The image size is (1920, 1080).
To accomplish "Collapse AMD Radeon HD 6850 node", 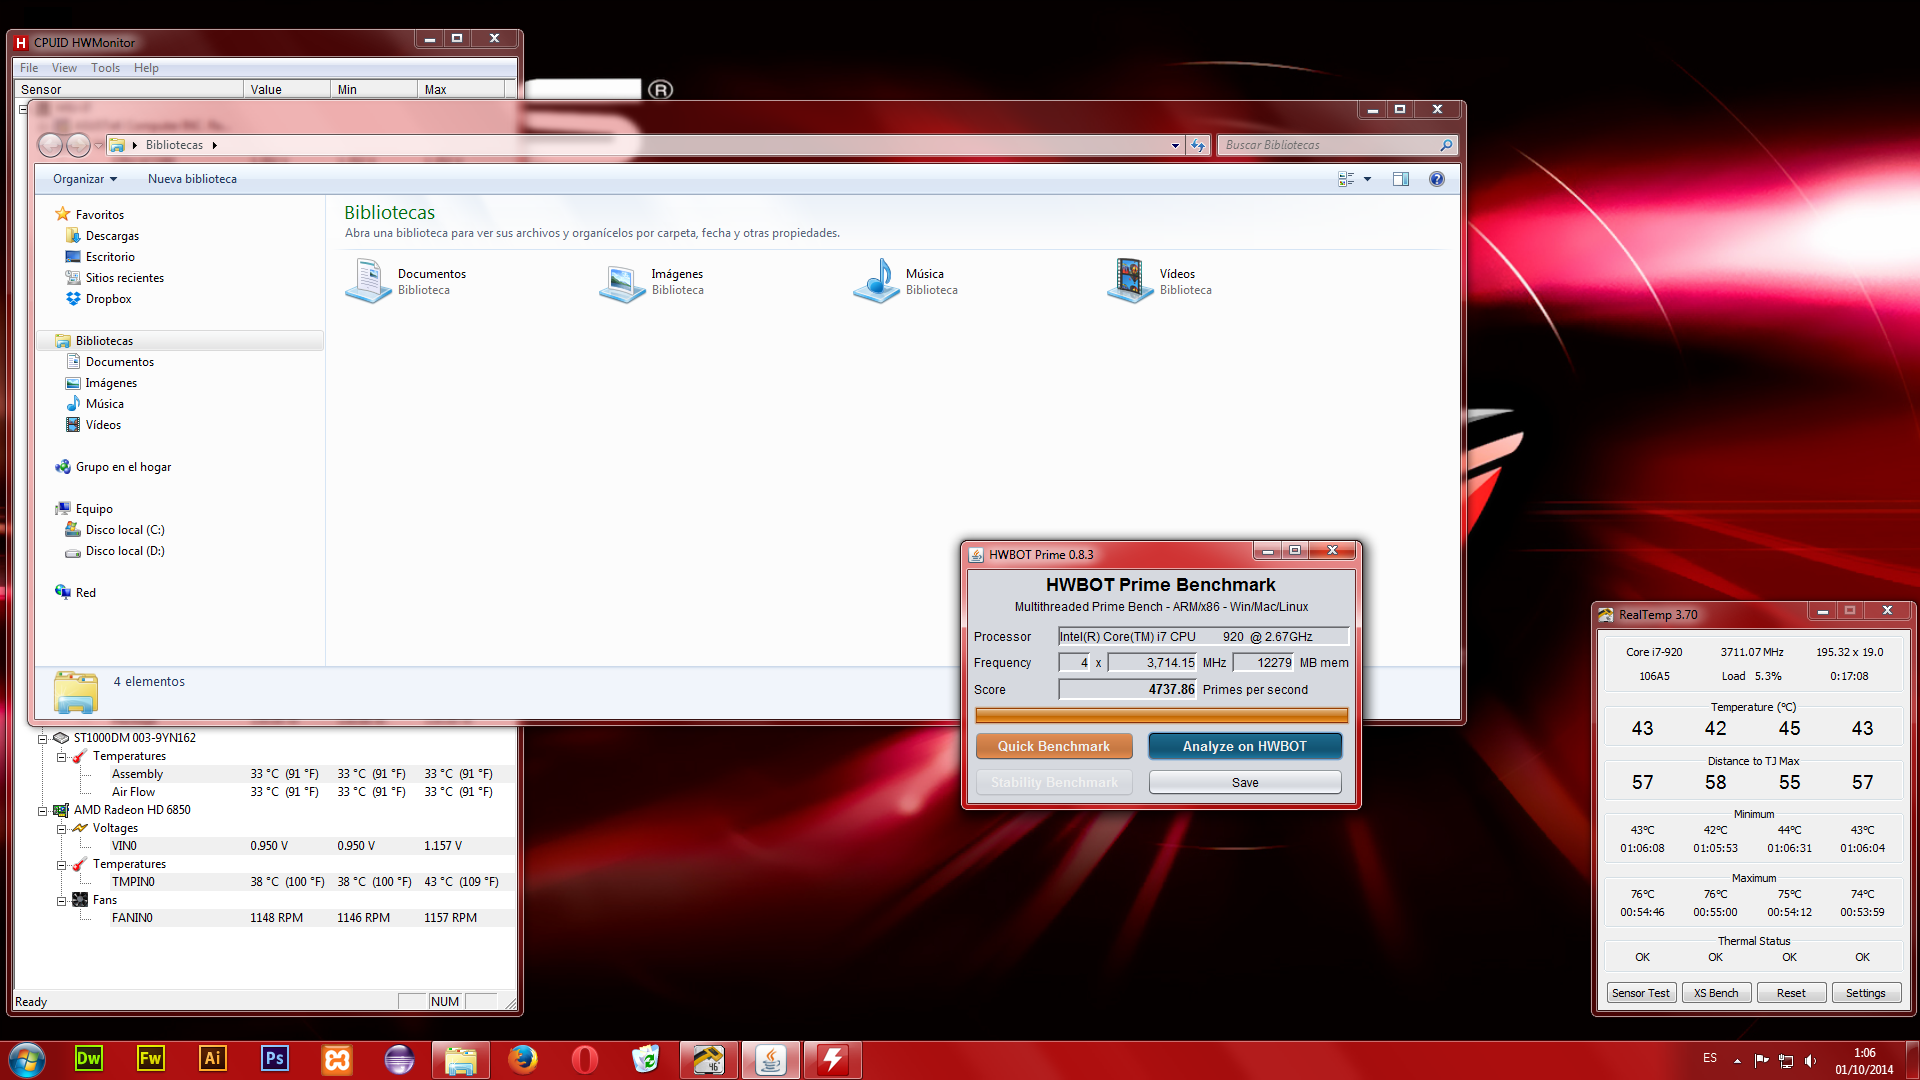I will pos(43,811).
